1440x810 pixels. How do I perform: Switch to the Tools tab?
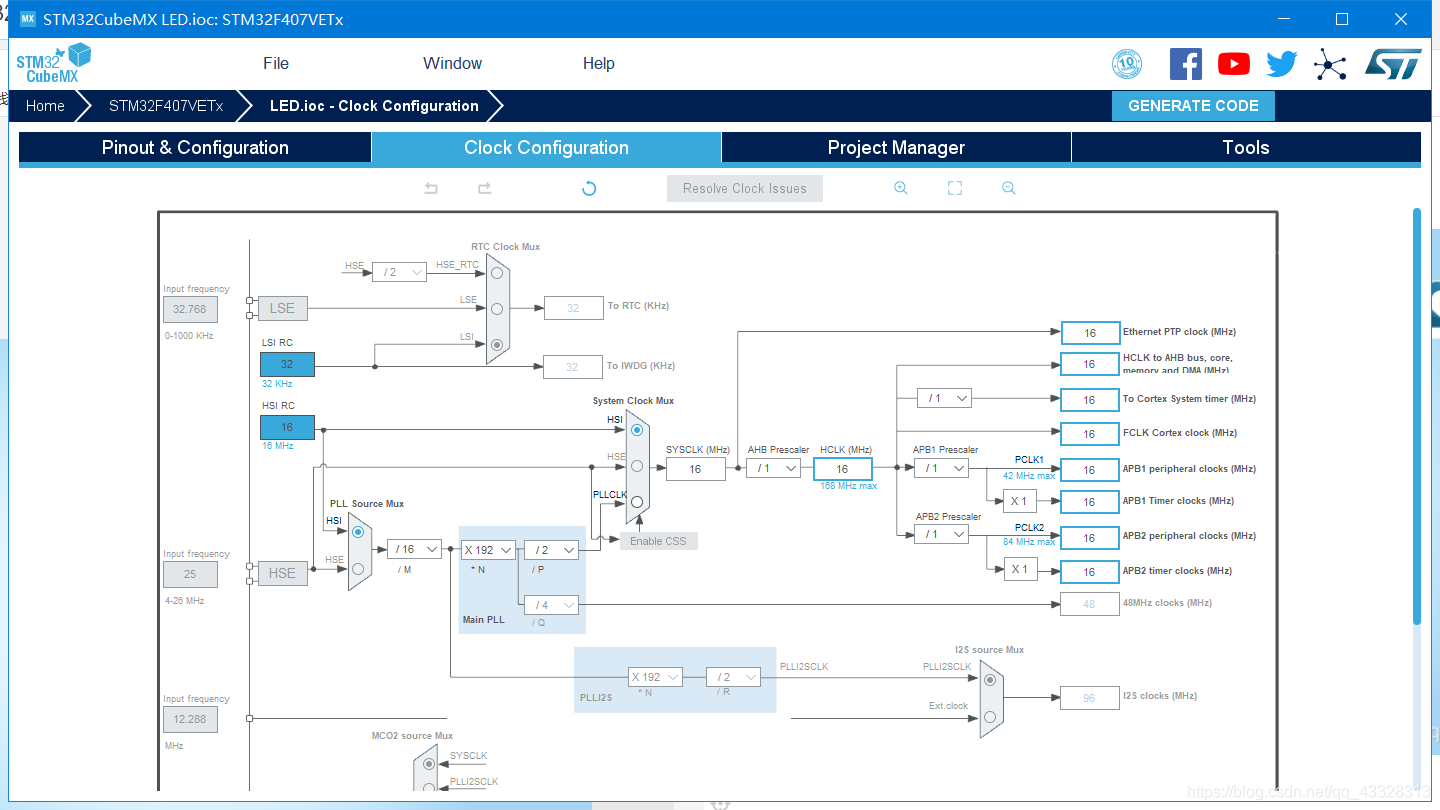pos(1246,148)
